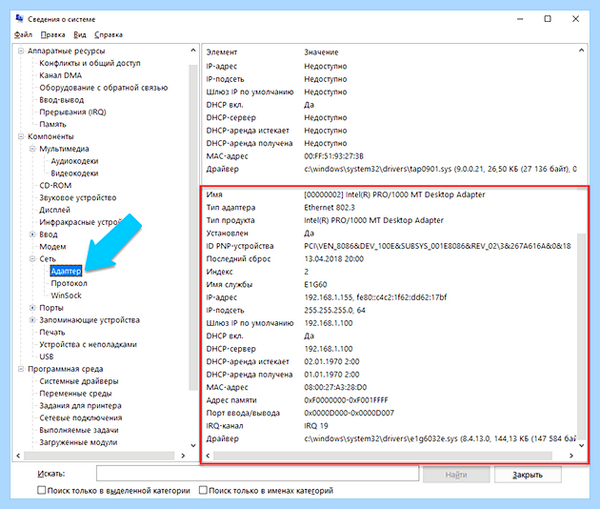600x509 pixels.
Task: Open the Файл menu
Action: pos(23,35)
